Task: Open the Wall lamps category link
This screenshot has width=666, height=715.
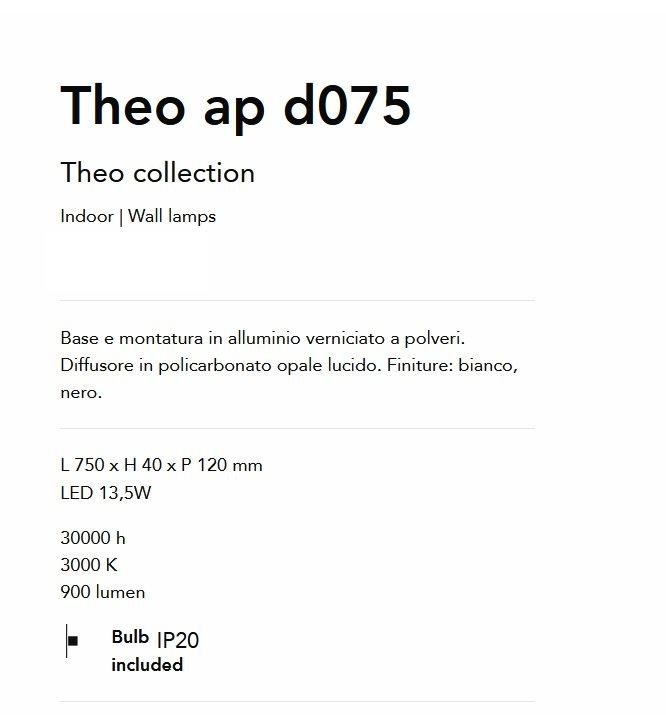Action: coord(172,216)
